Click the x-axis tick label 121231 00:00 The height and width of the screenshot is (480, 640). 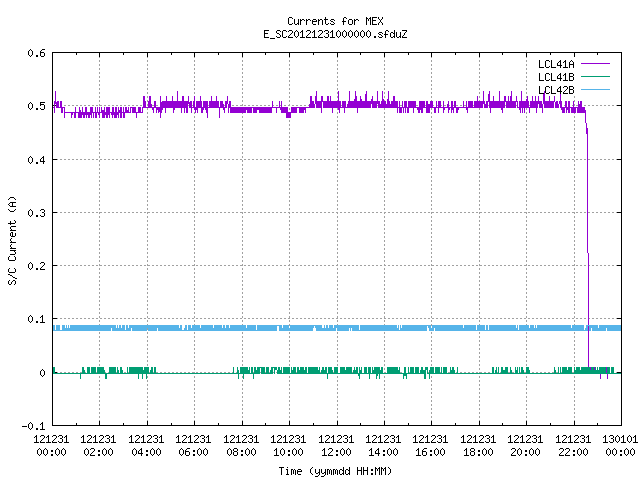pos(51,445)
